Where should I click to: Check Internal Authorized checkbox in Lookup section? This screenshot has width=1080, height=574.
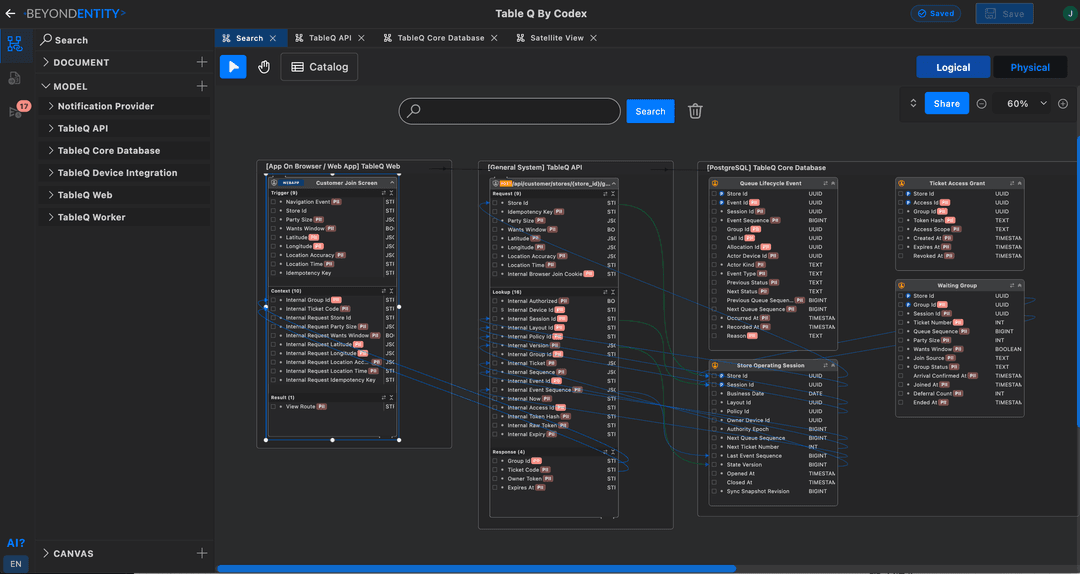(495, 301)
